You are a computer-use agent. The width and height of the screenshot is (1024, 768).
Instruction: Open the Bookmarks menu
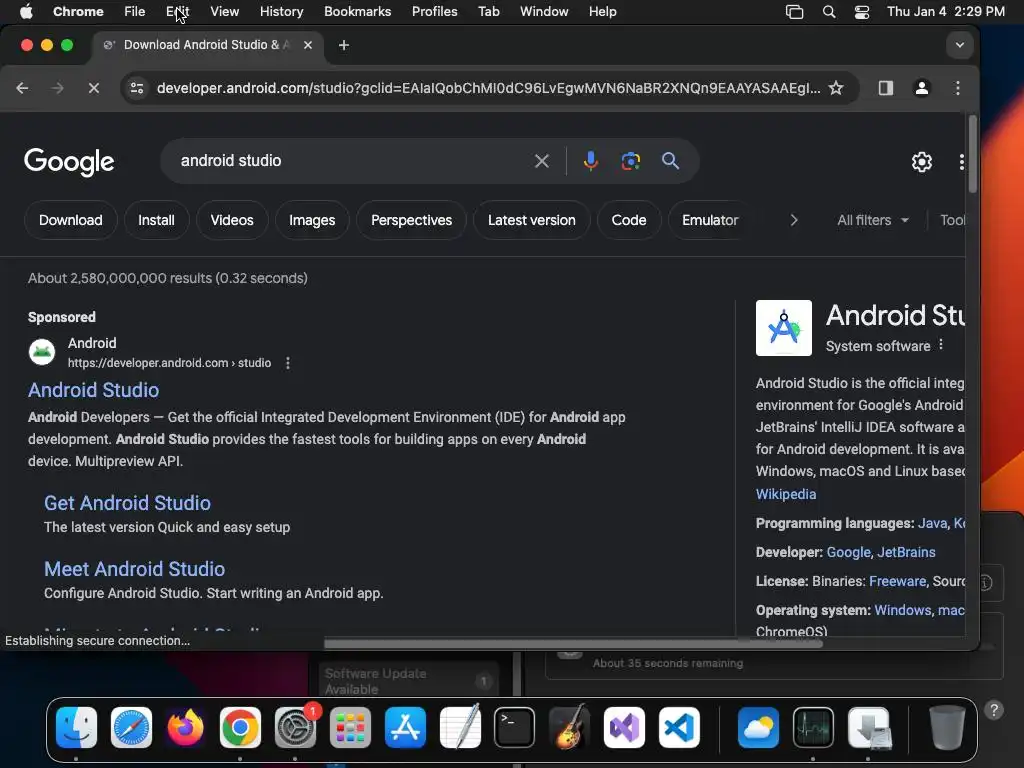pyautogui.click(x=357, y=12)
